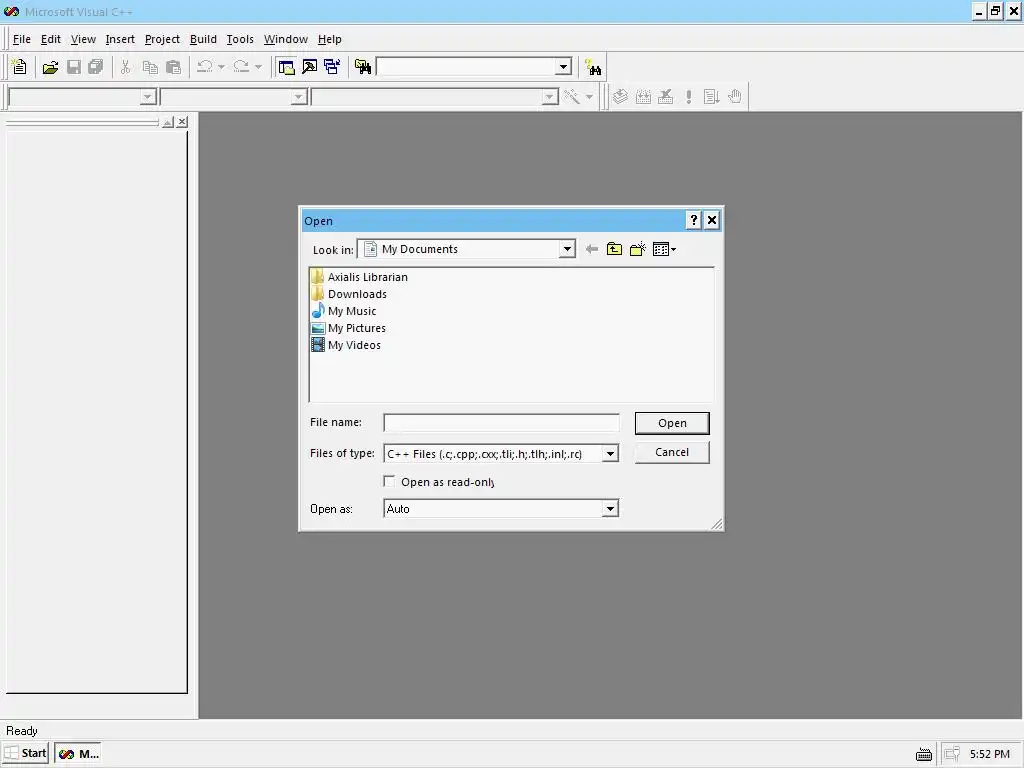Click the Cancel button in dialog
Screen dimensions: 1024x768
[672, 452]
